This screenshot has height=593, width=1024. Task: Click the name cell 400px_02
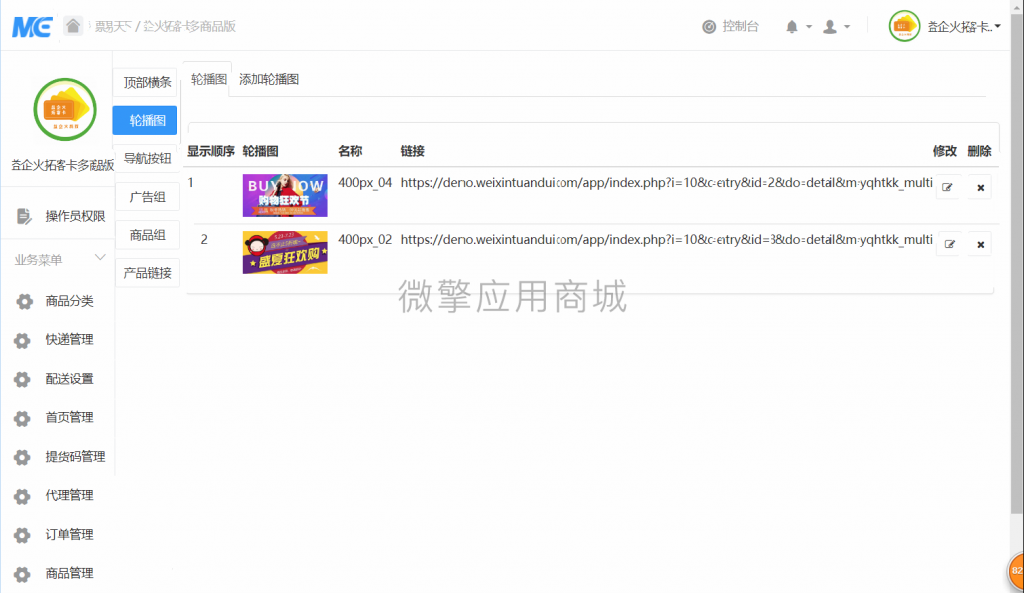(365, 240)
